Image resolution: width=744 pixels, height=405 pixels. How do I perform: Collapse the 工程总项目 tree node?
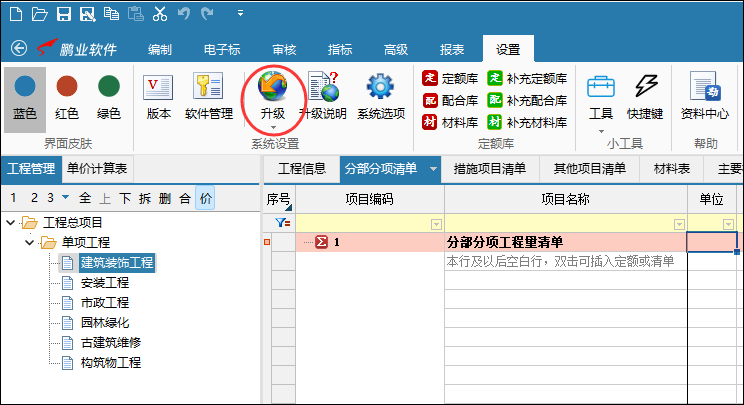(x=11, y=222)
